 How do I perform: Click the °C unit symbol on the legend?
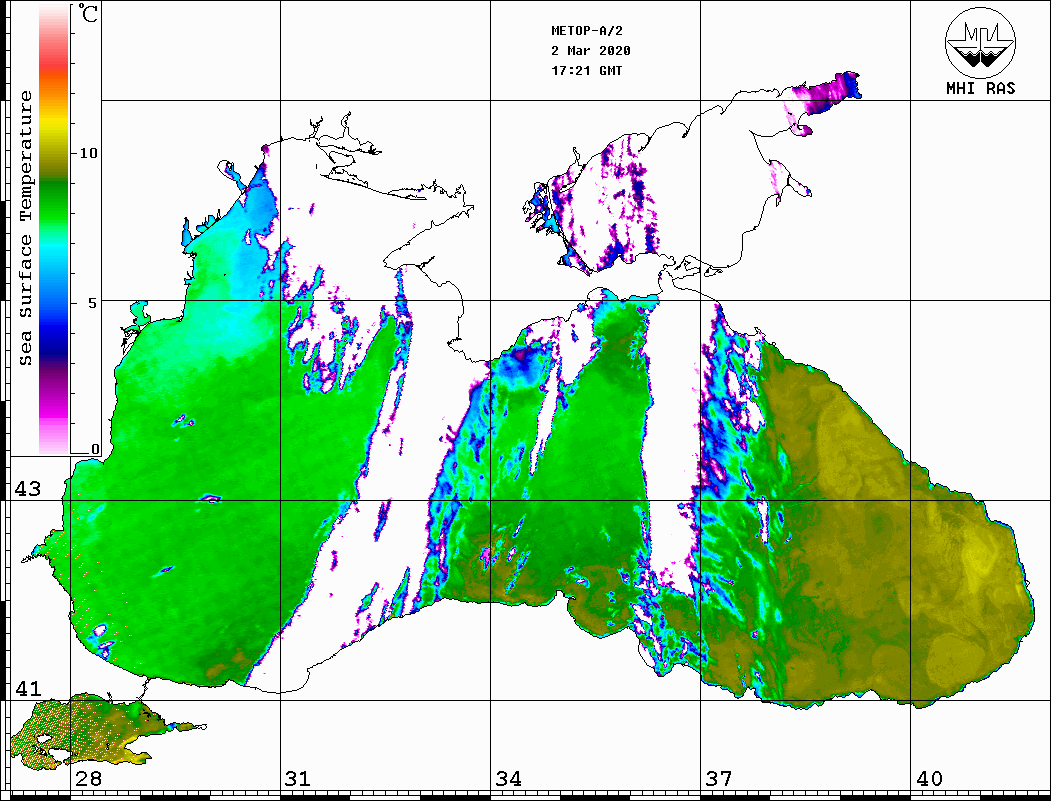(88, 14)
